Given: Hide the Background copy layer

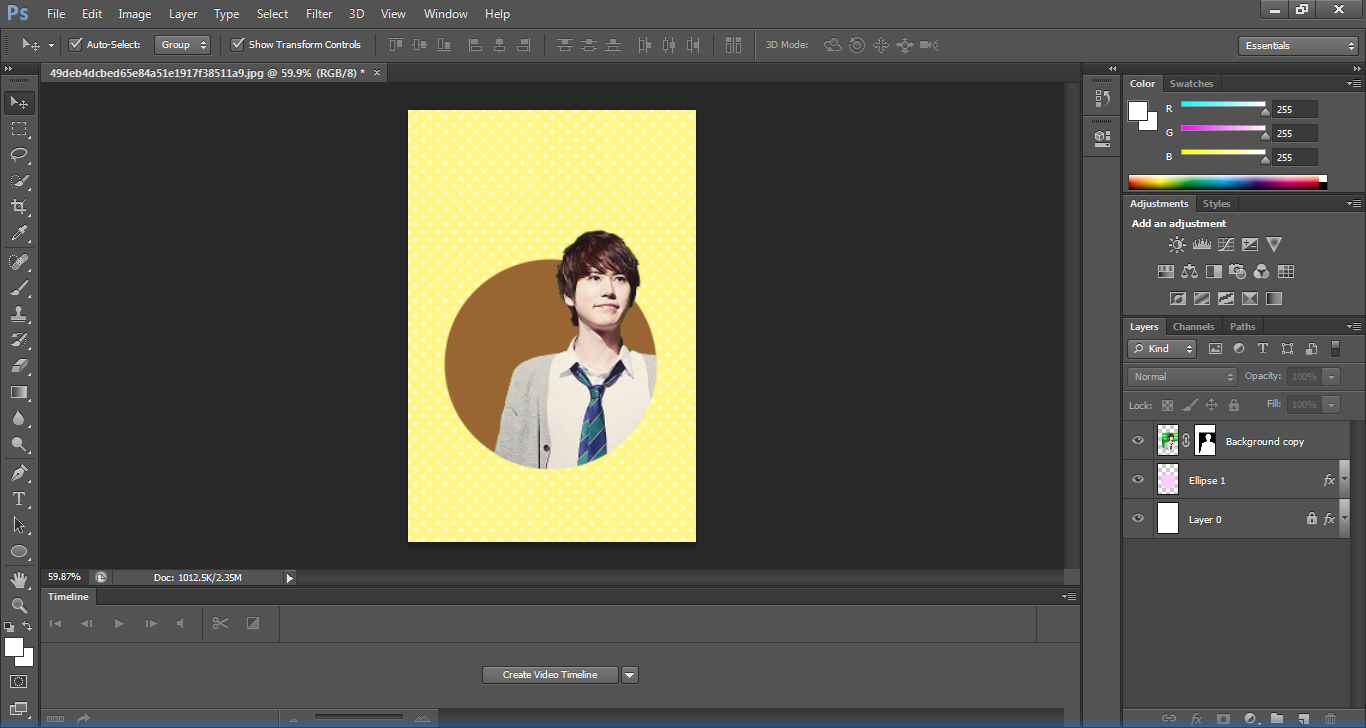Looking at the screenshot, I should pos(1137,441).
